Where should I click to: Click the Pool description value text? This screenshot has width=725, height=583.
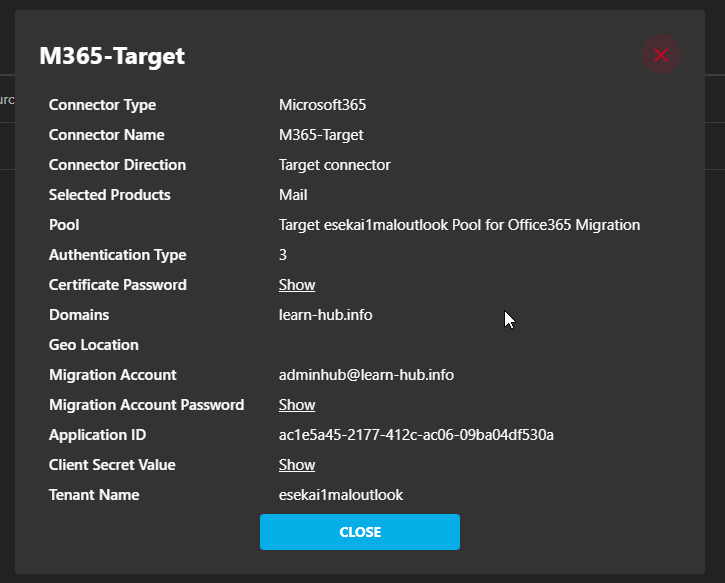459,225
